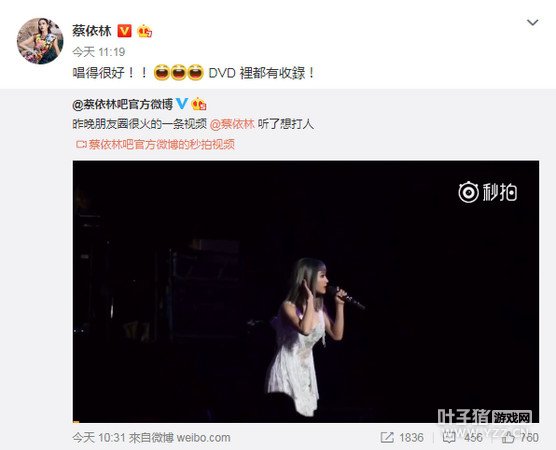Click the blue V badge of 蔡依林吧官方微博
Image resolution: width=556 pixels, height=450 pixels.
click(182, 103)
